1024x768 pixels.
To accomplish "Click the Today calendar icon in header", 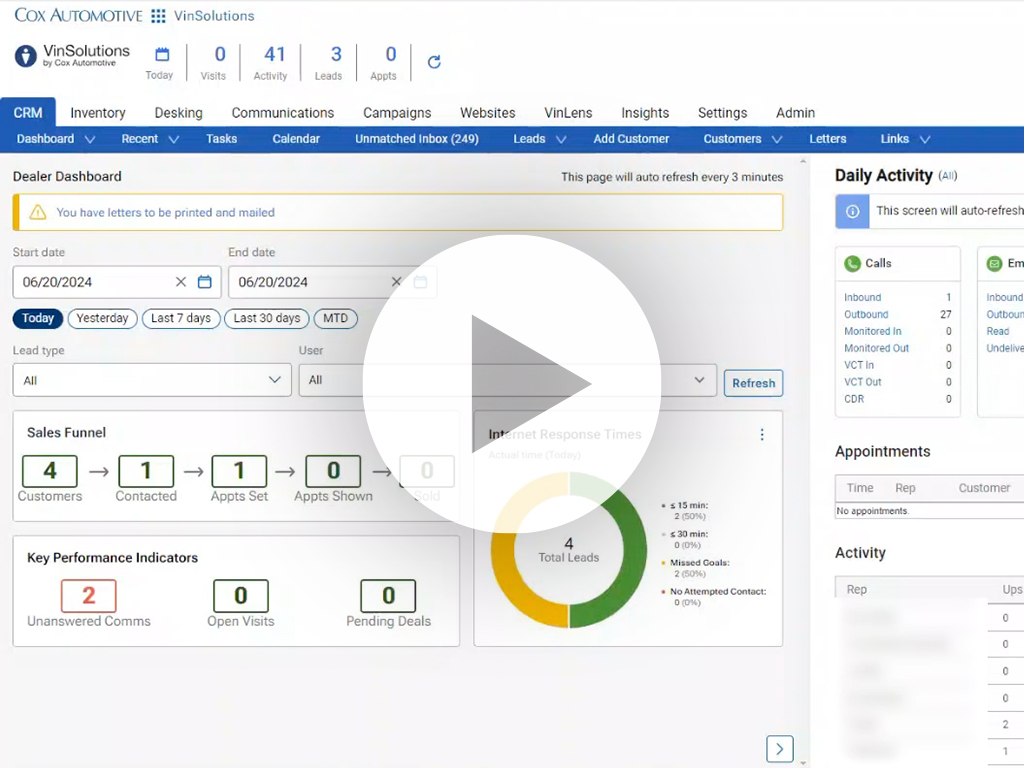I will pos(162,55).
